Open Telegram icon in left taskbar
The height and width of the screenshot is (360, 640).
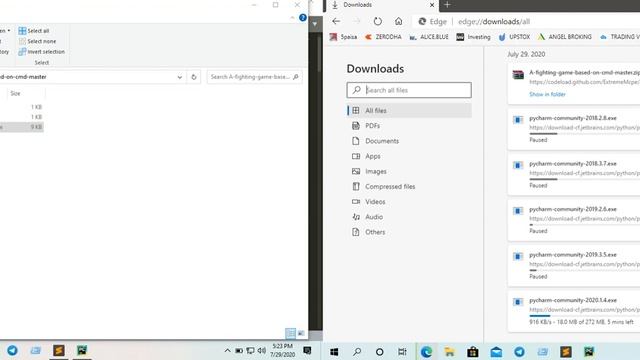(x=12, y=350)
